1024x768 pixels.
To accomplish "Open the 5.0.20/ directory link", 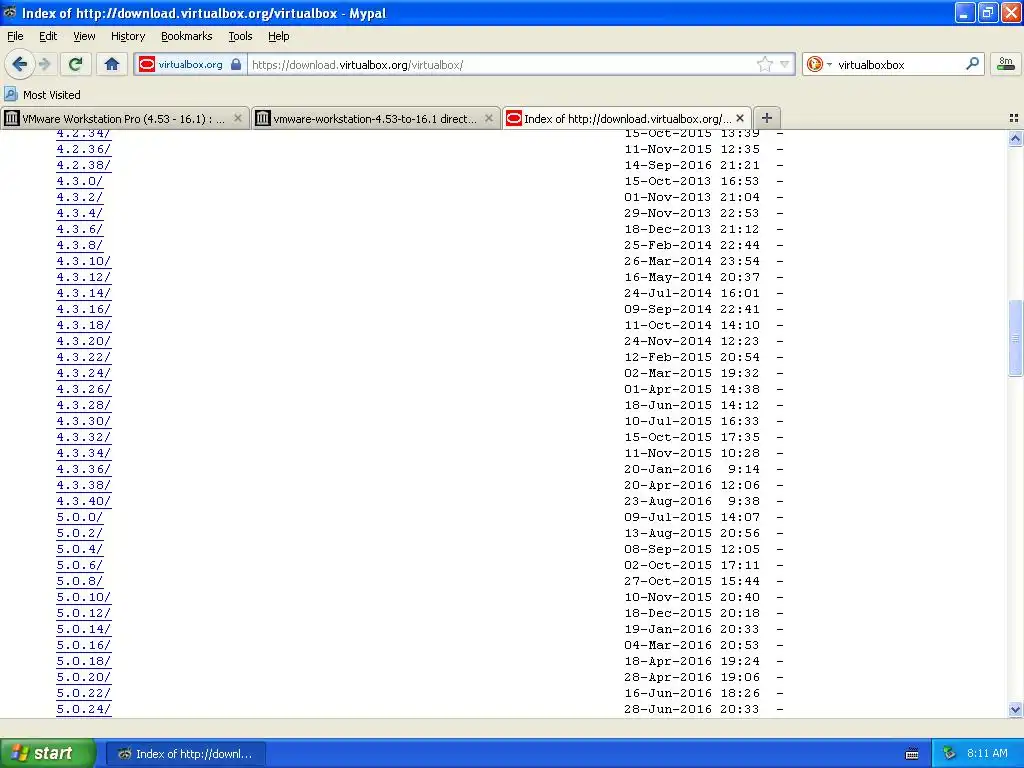I will pos(84,677).
